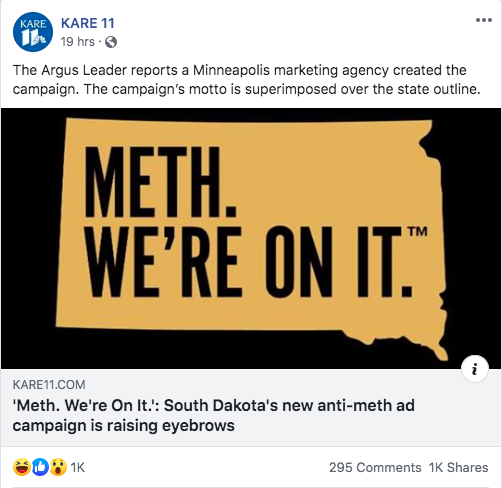502x488 pixels.
Task: Click the KARE 11 page name
Action: click(88, 23)
